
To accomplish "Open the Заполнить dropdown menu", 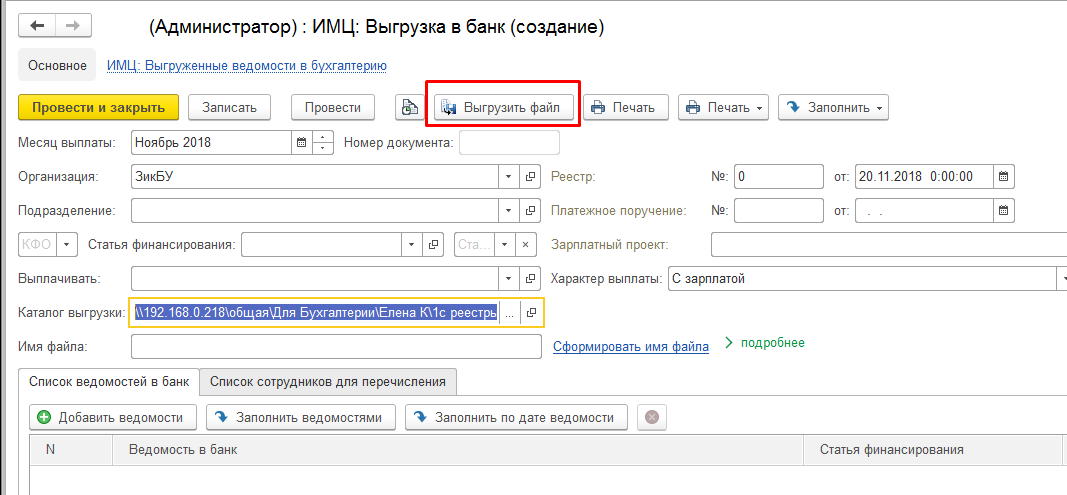I will click(834, 108).
